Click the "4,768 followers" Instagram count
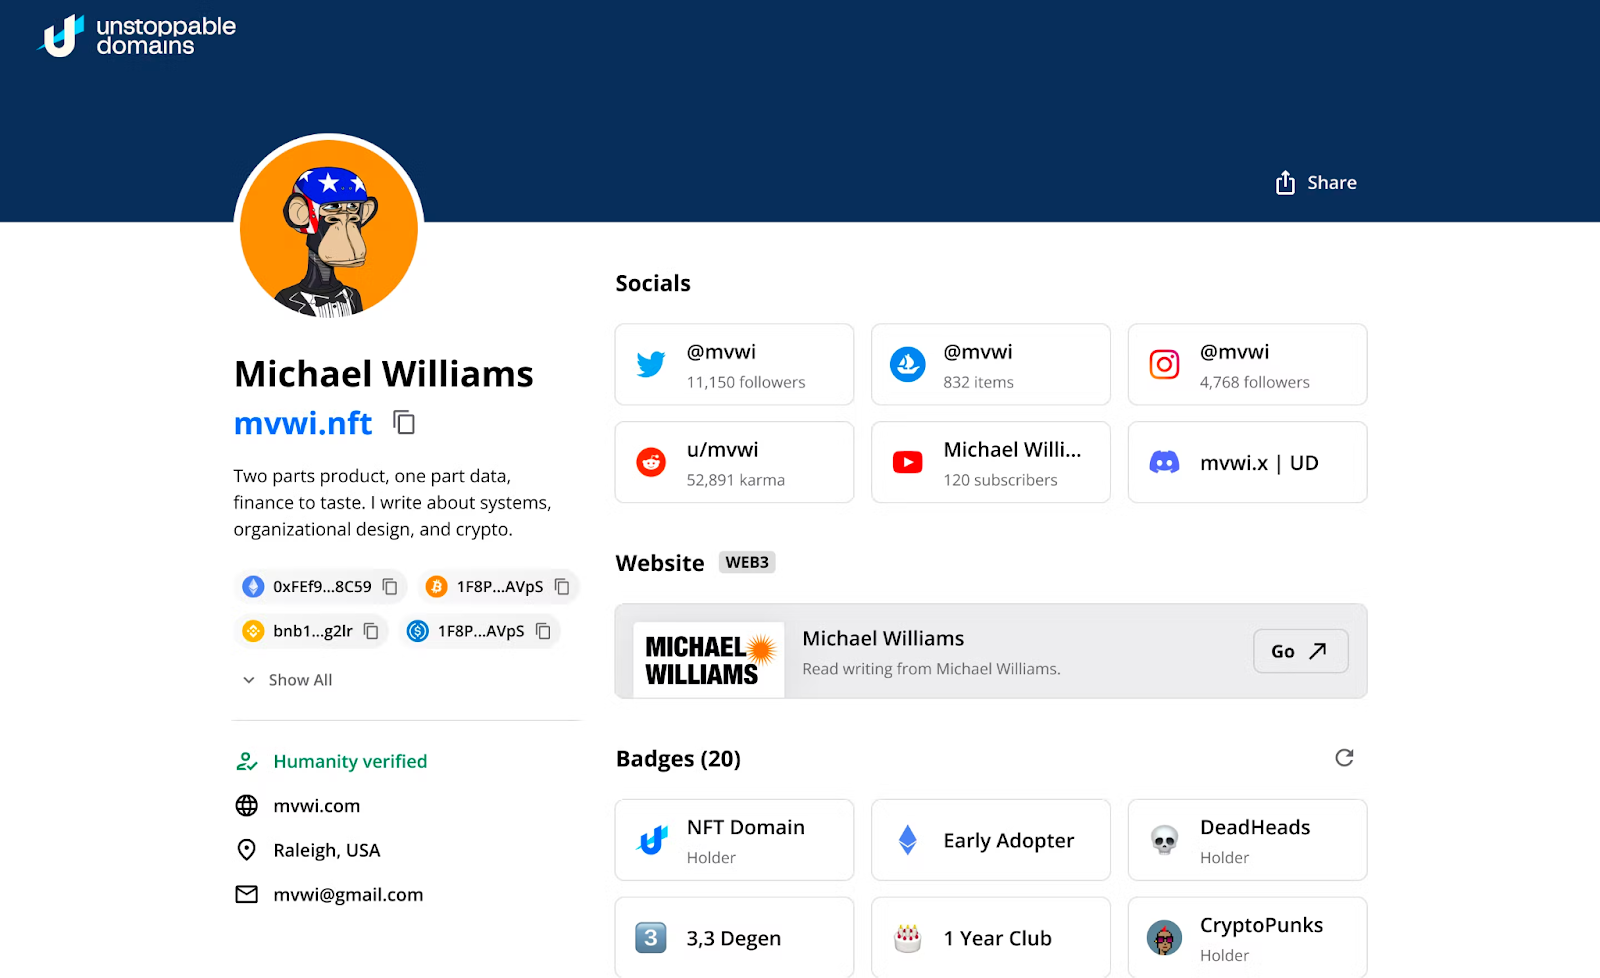 [1255, 382]
